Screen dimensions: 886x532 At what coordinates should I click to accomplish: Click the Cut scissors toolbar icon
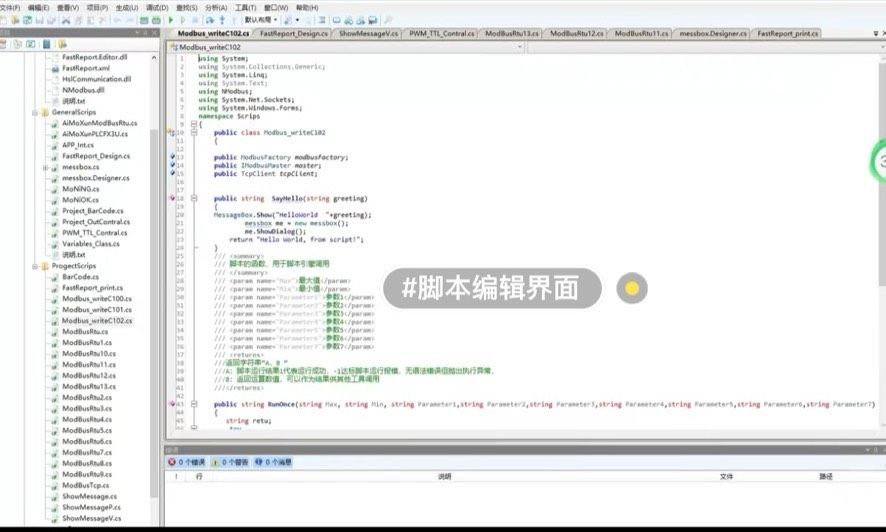point(66,20)
